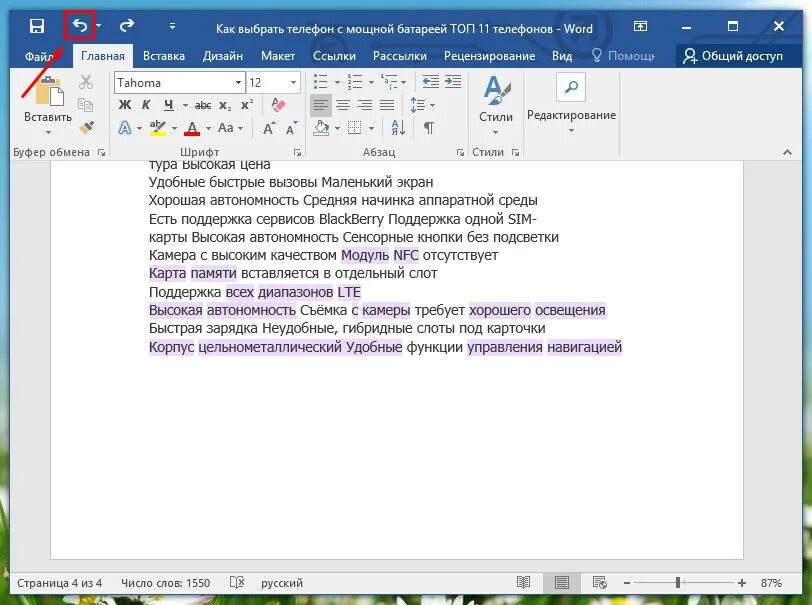Switch to the Дизайн tab
Screen dimensions: 812x605
tap(223, 56)
